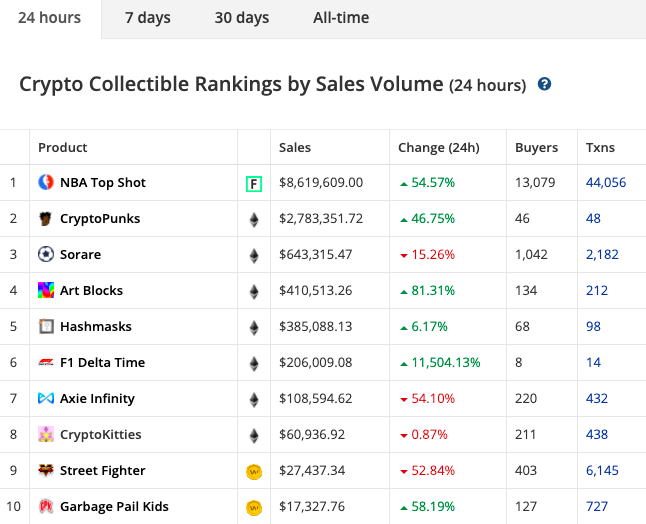Click the Sorare soccer ball icon
646x524 pixels.
pos(46,254)
